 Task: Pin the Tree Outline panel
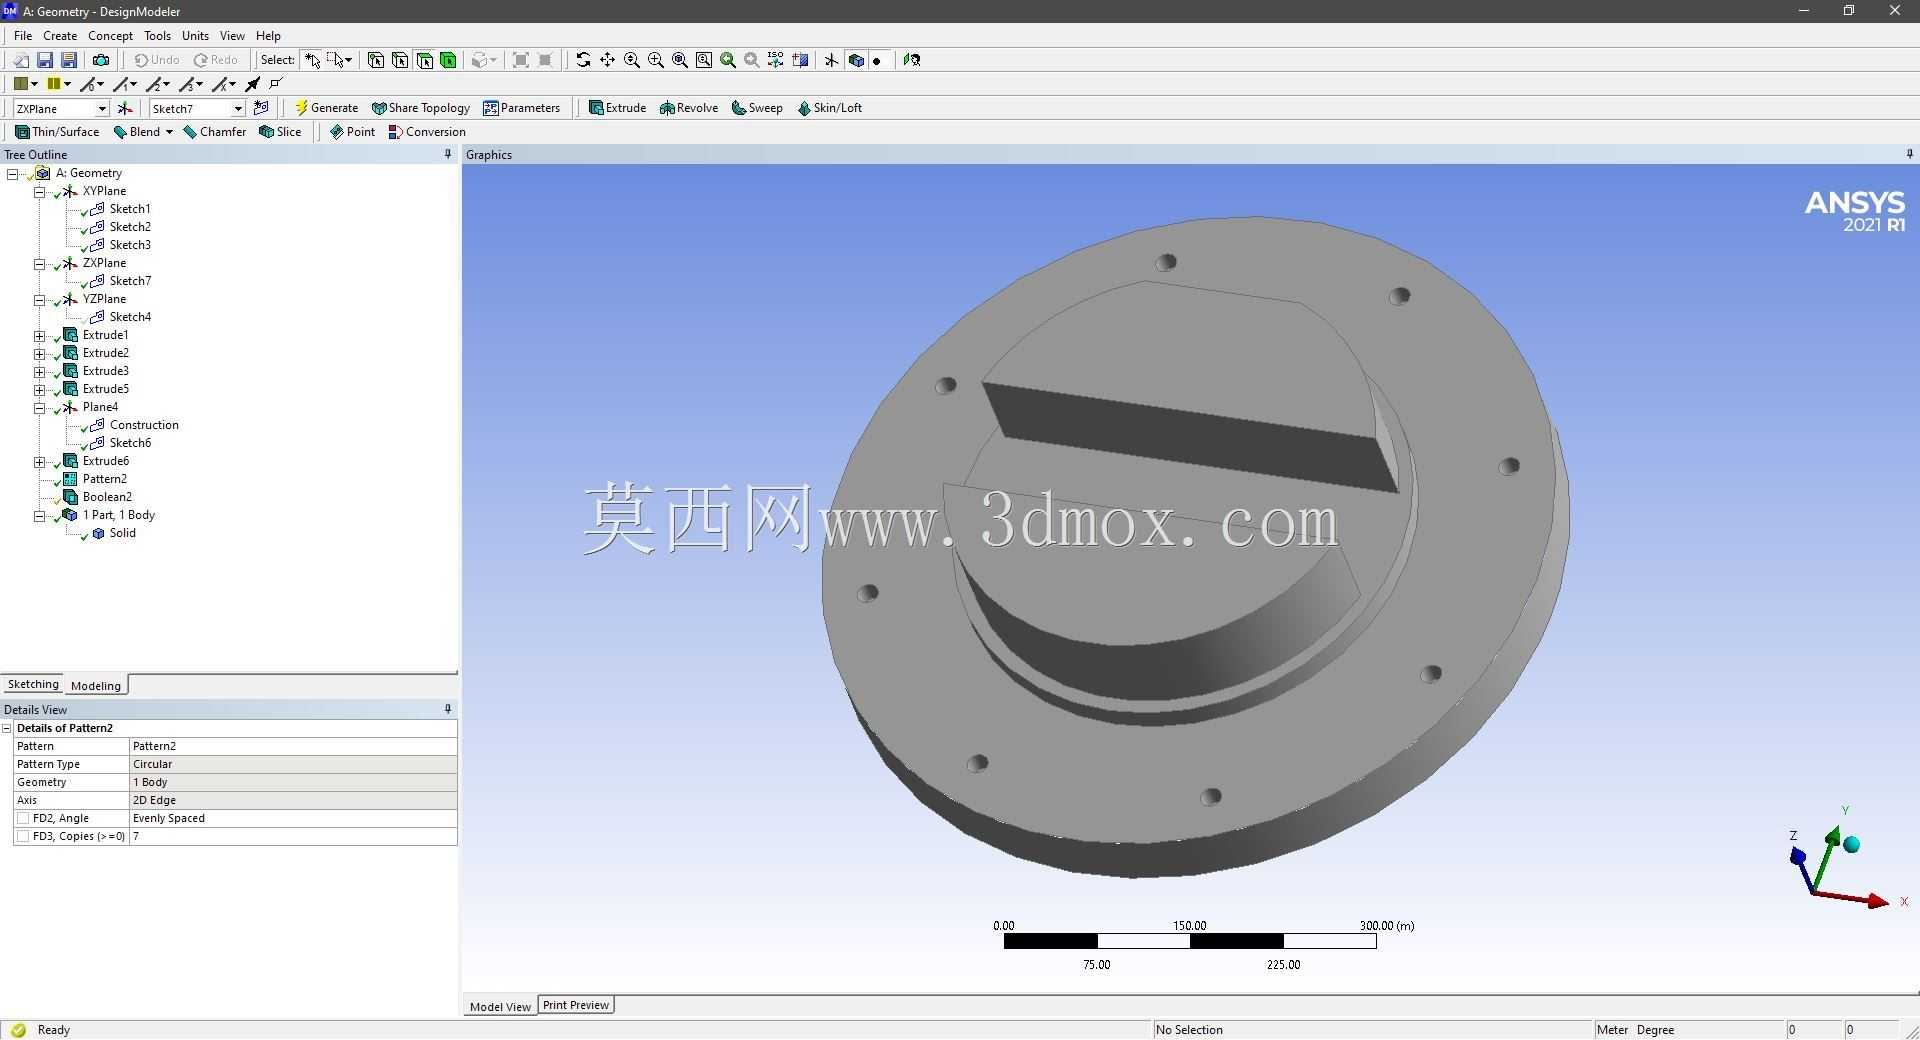(x=447, y=154)
